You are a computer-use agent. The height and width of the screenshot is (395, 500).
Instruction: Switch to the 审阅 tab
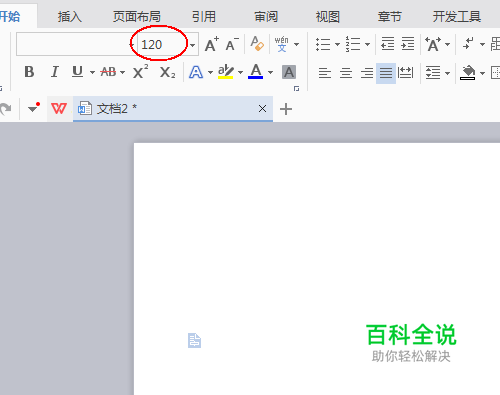(266, 16)
